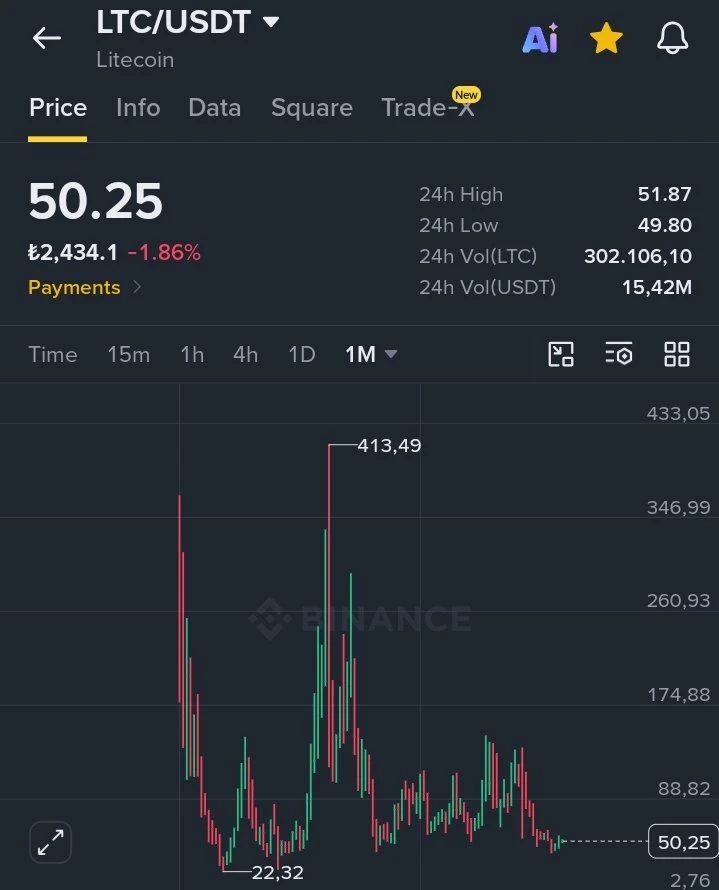Open the Payments link
719x890 pixels.
coord(85,287)
